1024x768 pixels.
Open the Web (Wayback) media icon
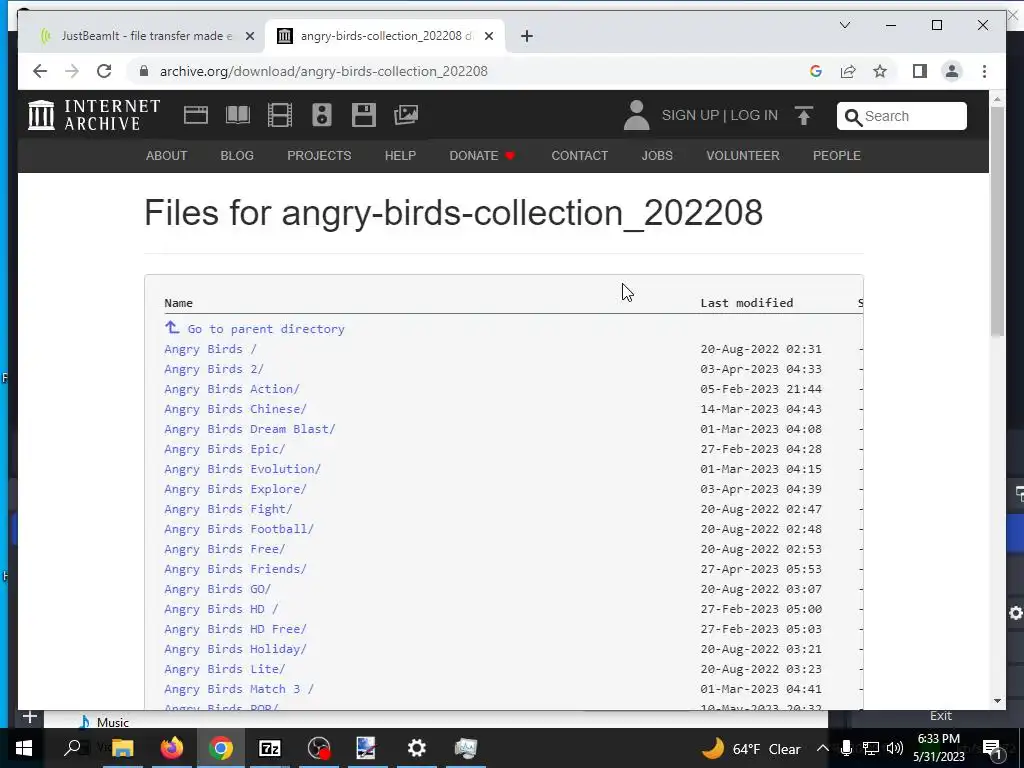[195, 115]
